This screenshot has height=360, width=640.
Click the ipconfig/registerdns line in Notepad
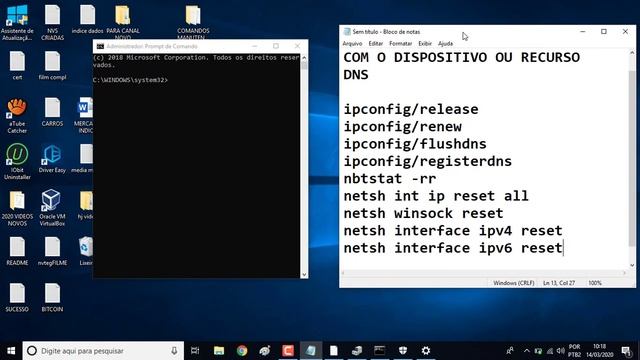[x=428, y=161]
